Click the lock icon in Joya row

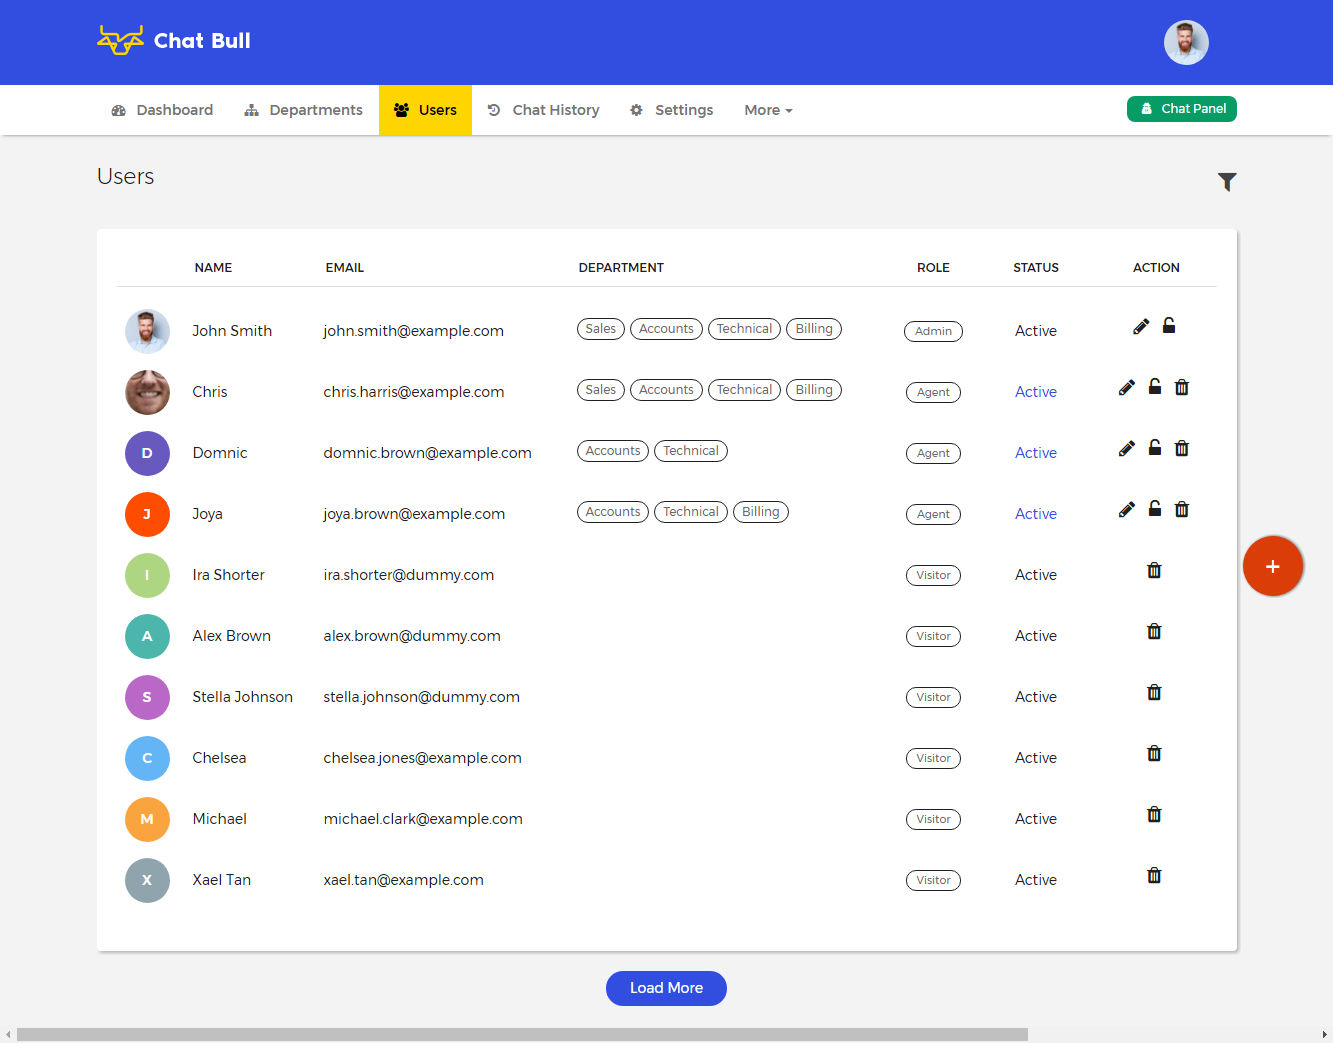coord(1155,509)
